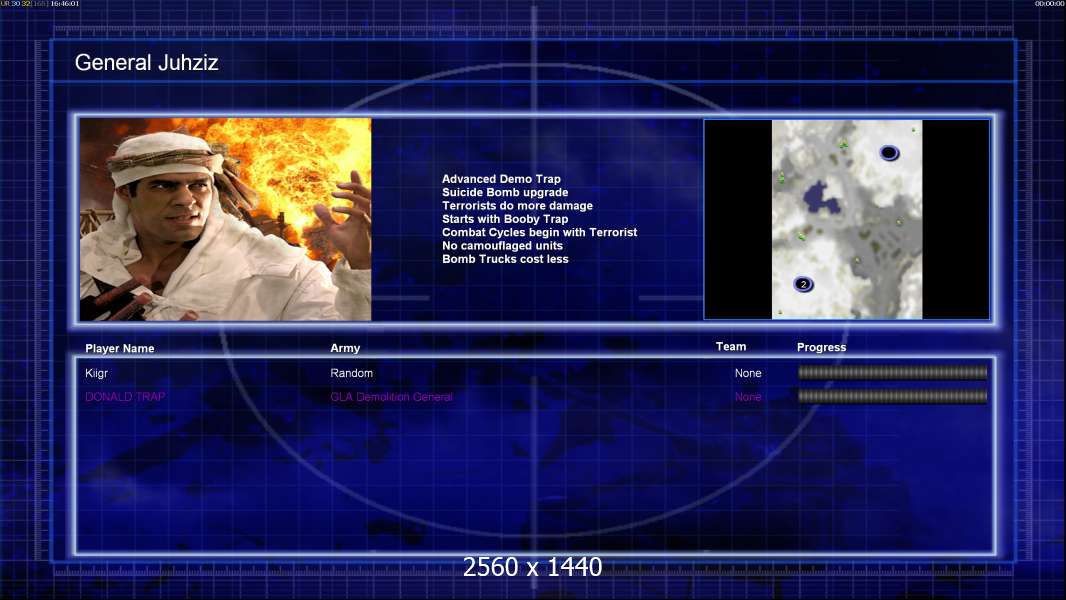
Task: Click the General Juhziz title text
Action: [147, 63]
